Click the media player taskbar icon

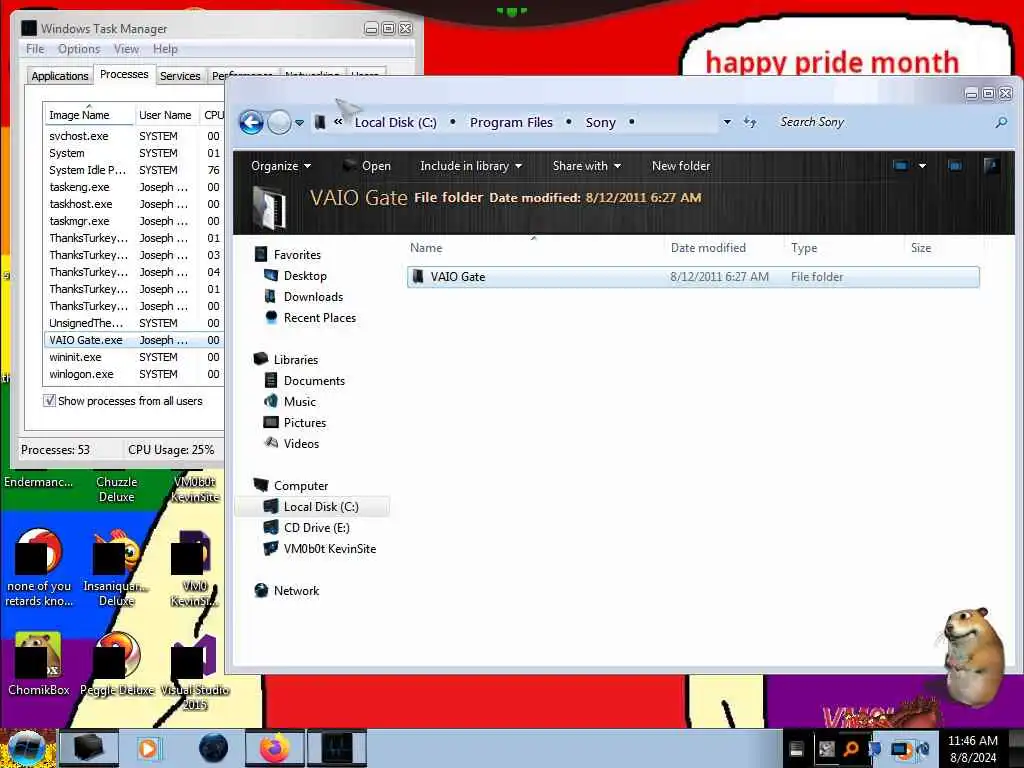(150, 748)
